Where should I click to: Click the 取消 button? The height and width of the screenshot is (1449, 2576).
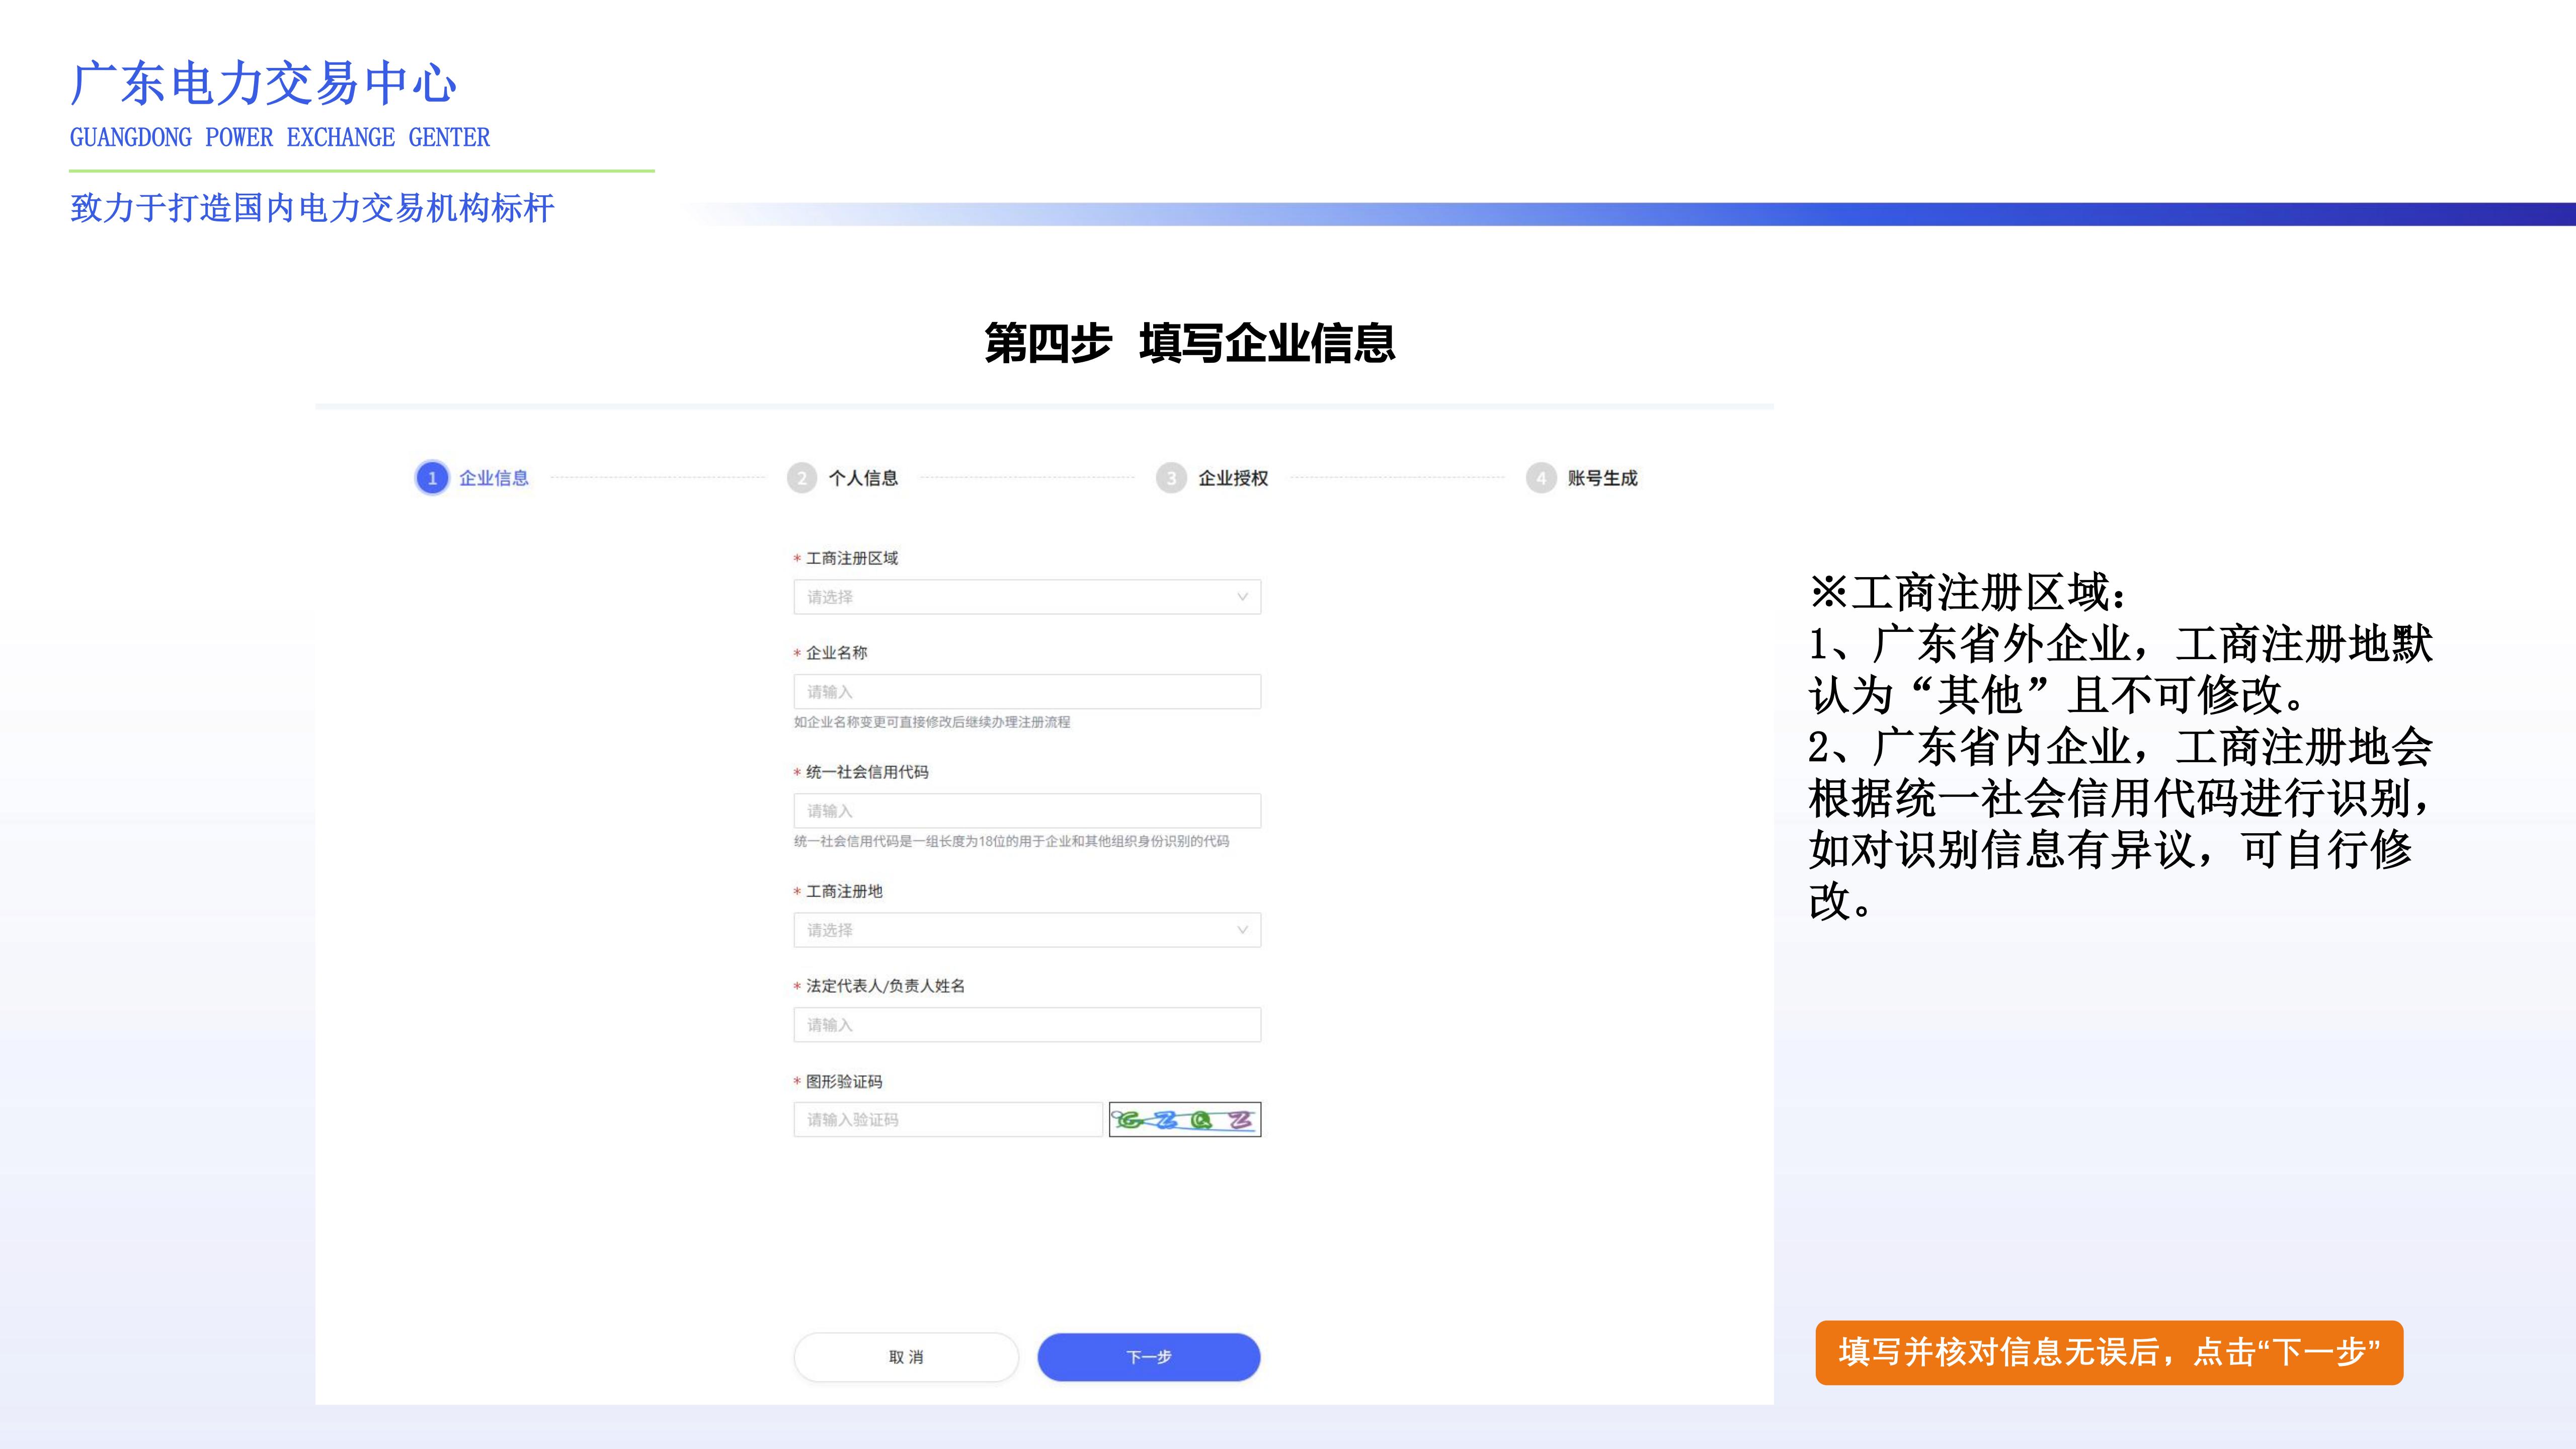point(905,1357)
